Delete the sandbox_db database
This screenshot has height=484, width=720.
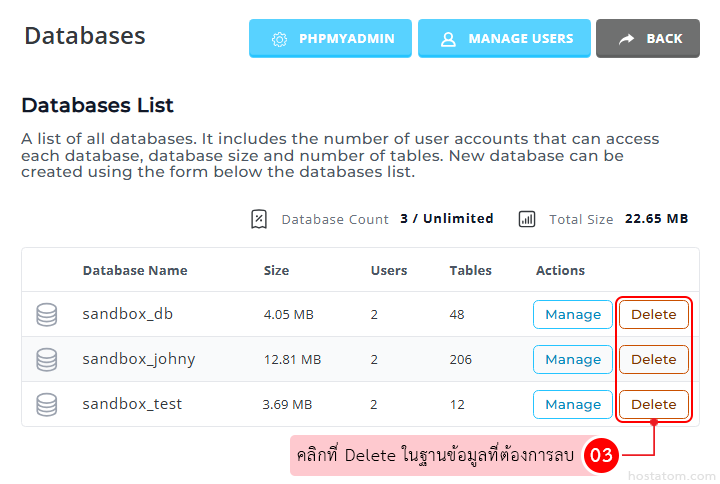point(653,314)
